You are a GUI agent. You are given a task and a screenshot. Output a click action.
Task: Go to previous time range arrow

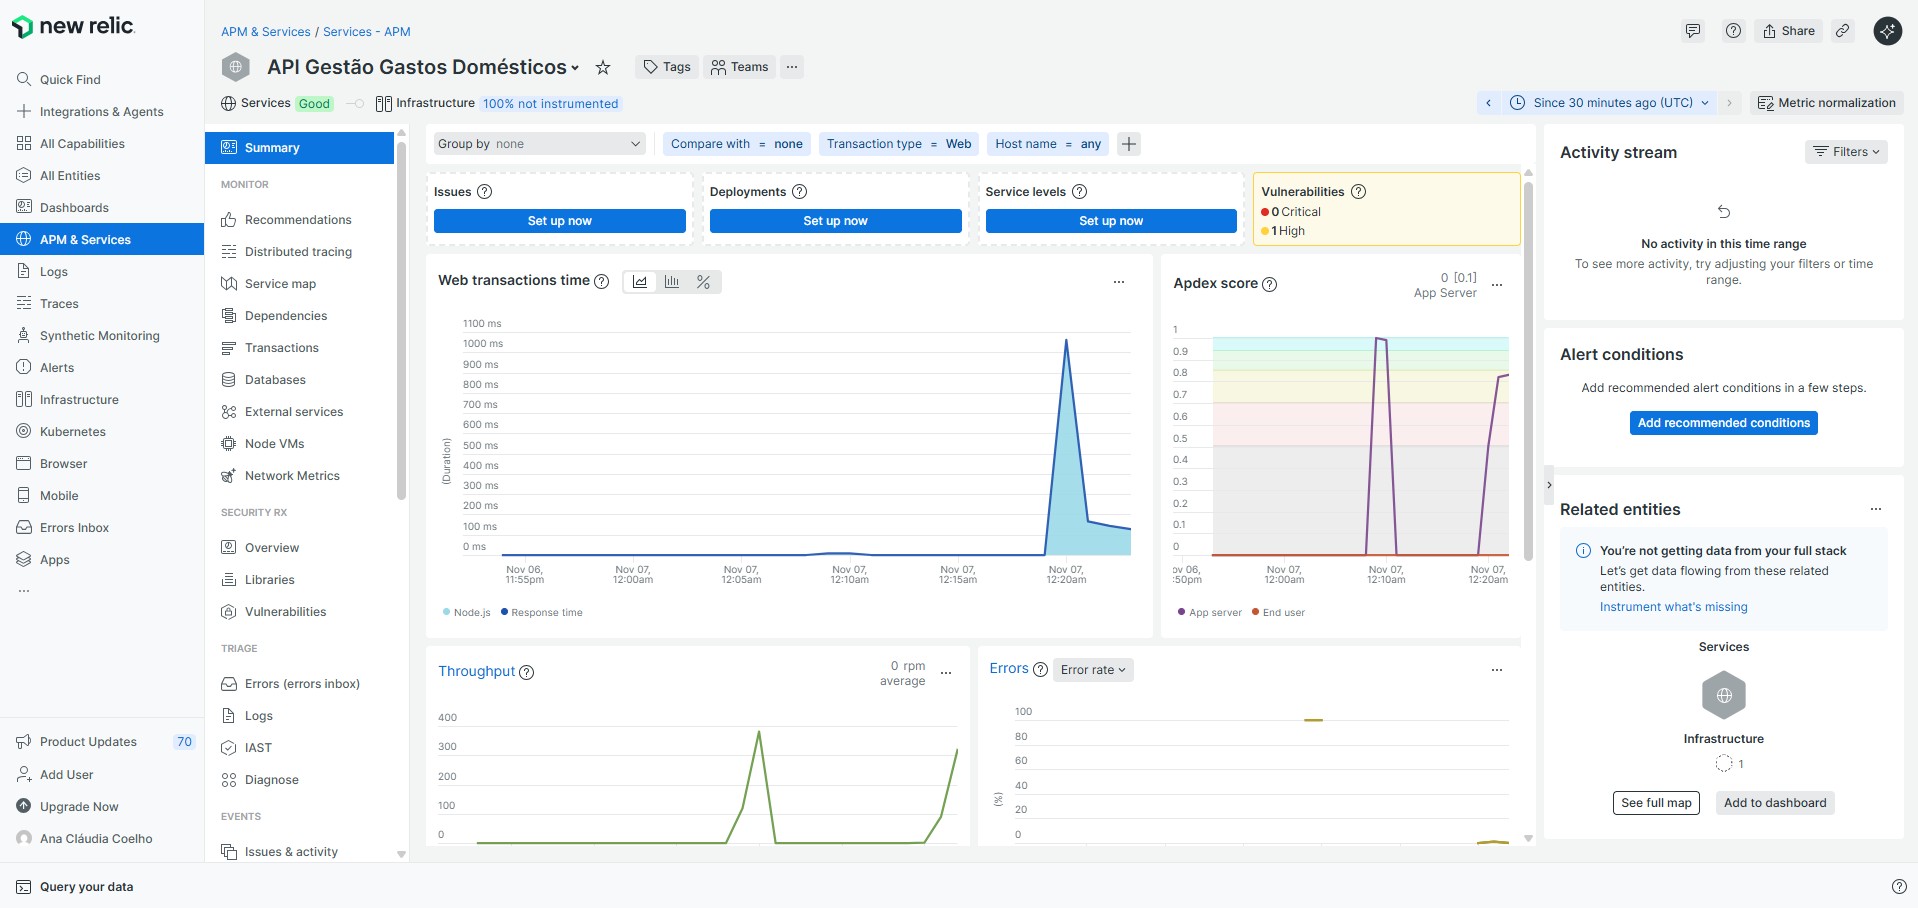(1488, 103)
